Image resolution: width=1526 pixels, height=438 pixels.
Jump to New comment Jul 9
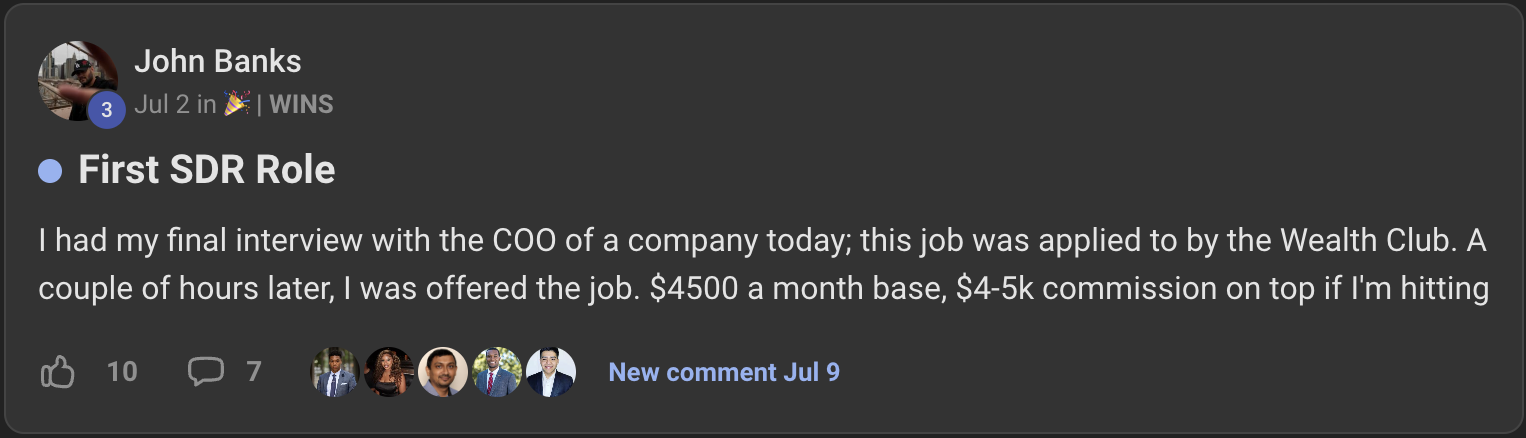pos(724,373)
